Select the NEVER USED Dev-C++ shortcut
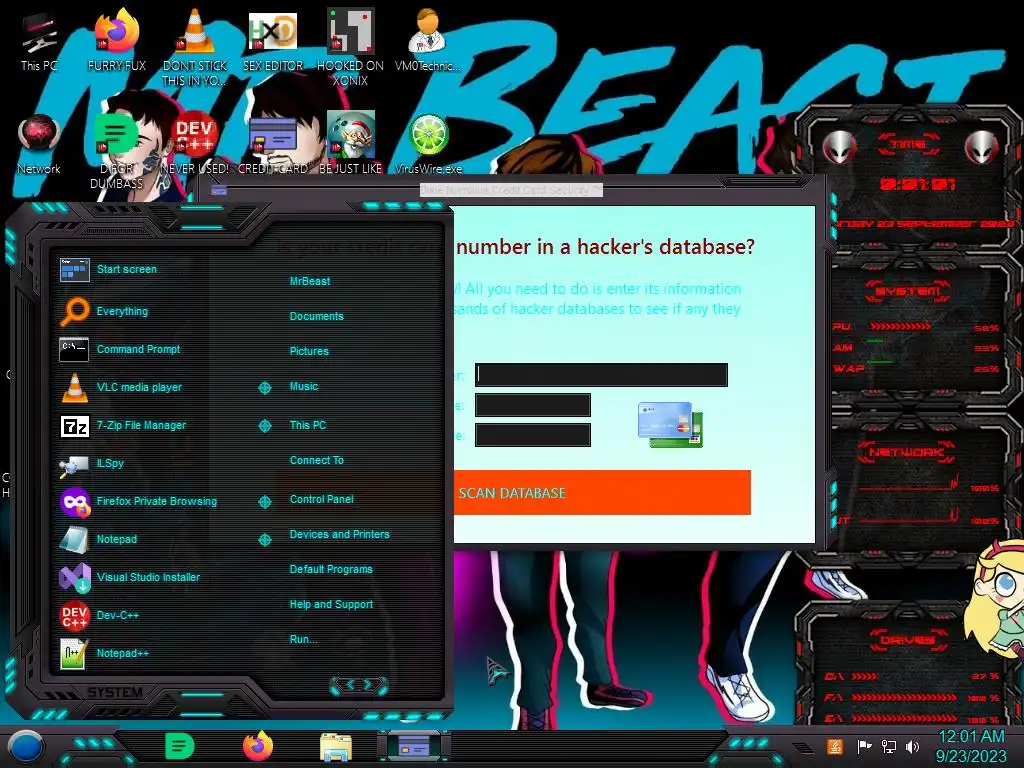The image size is (1024, 768). (195, 144)
